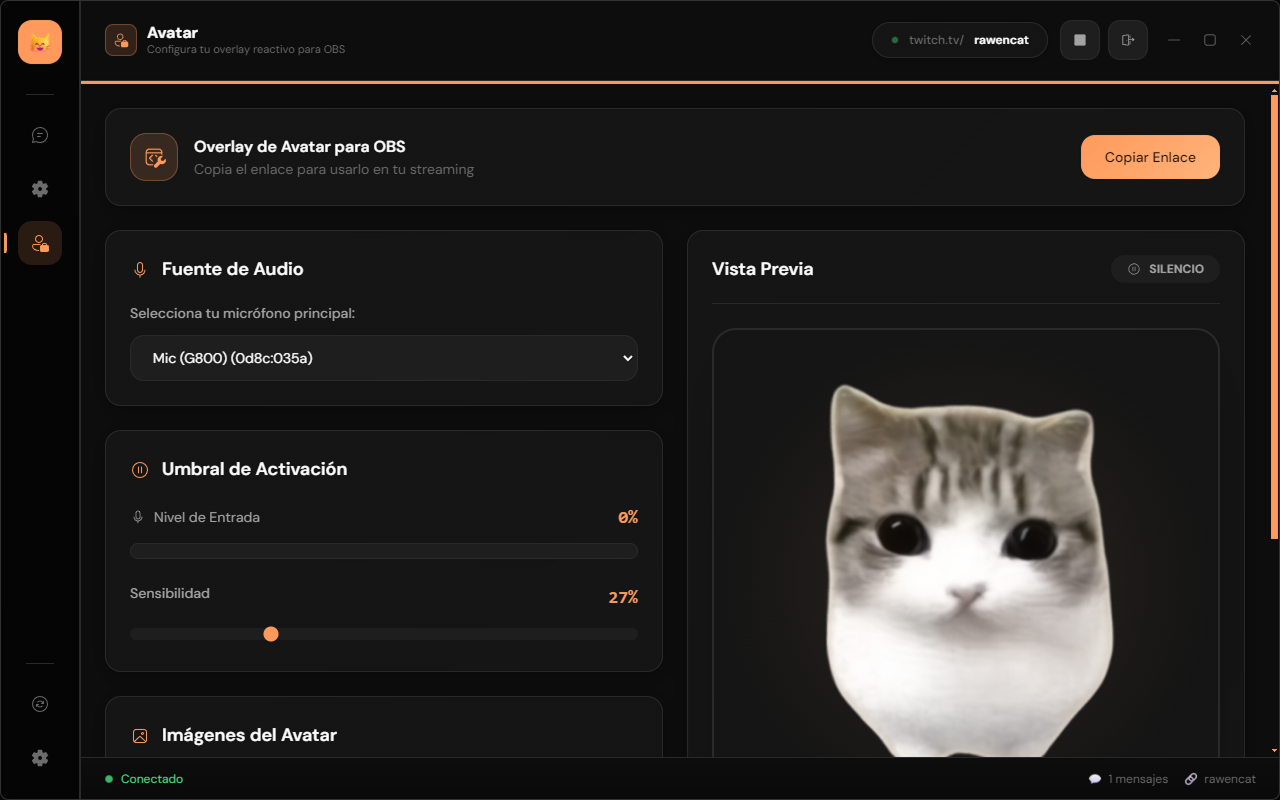Click the "27%" sensitivity value

coord(623,597)
